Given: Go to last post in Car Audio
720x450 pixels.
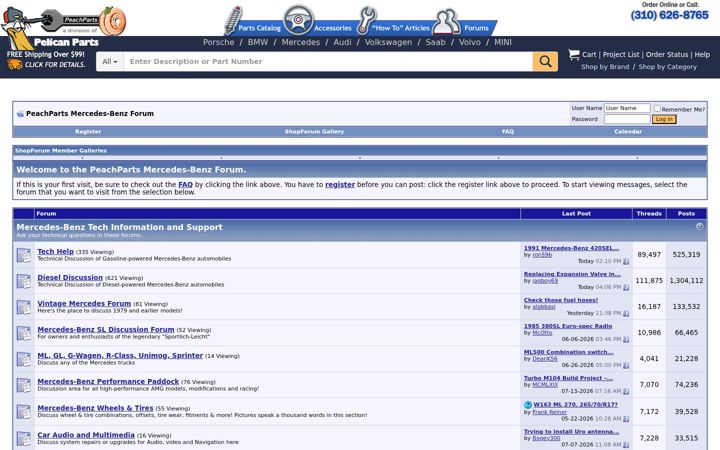Looking at the screenshot, I should (626, 445).
